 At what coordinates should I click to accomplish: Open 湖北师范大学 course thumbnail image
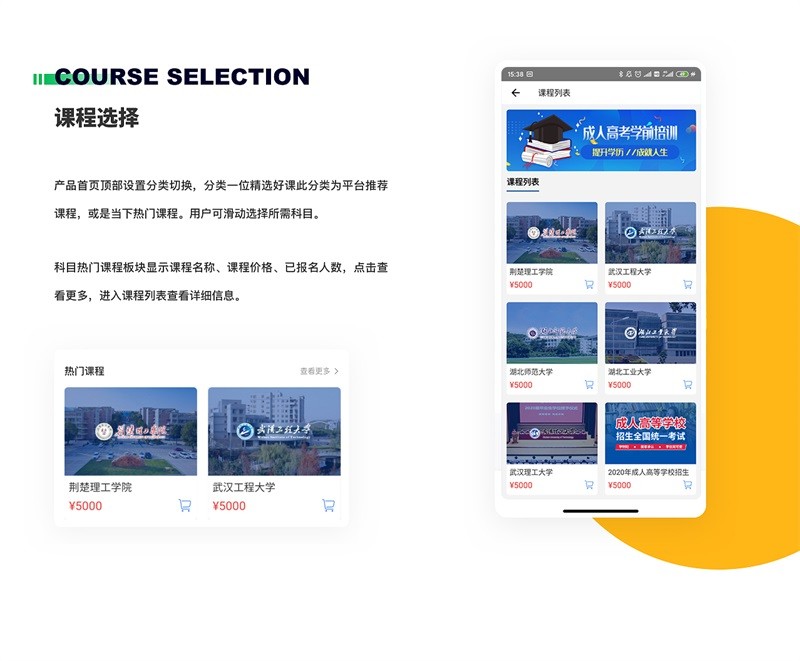[x=552, y=333]
